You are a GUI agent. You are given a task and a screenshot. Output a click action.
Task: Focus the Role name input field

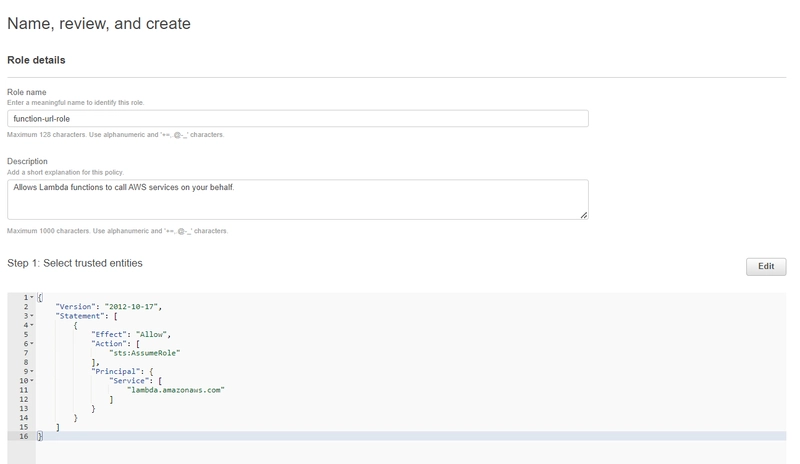click(x=297, y=118)
